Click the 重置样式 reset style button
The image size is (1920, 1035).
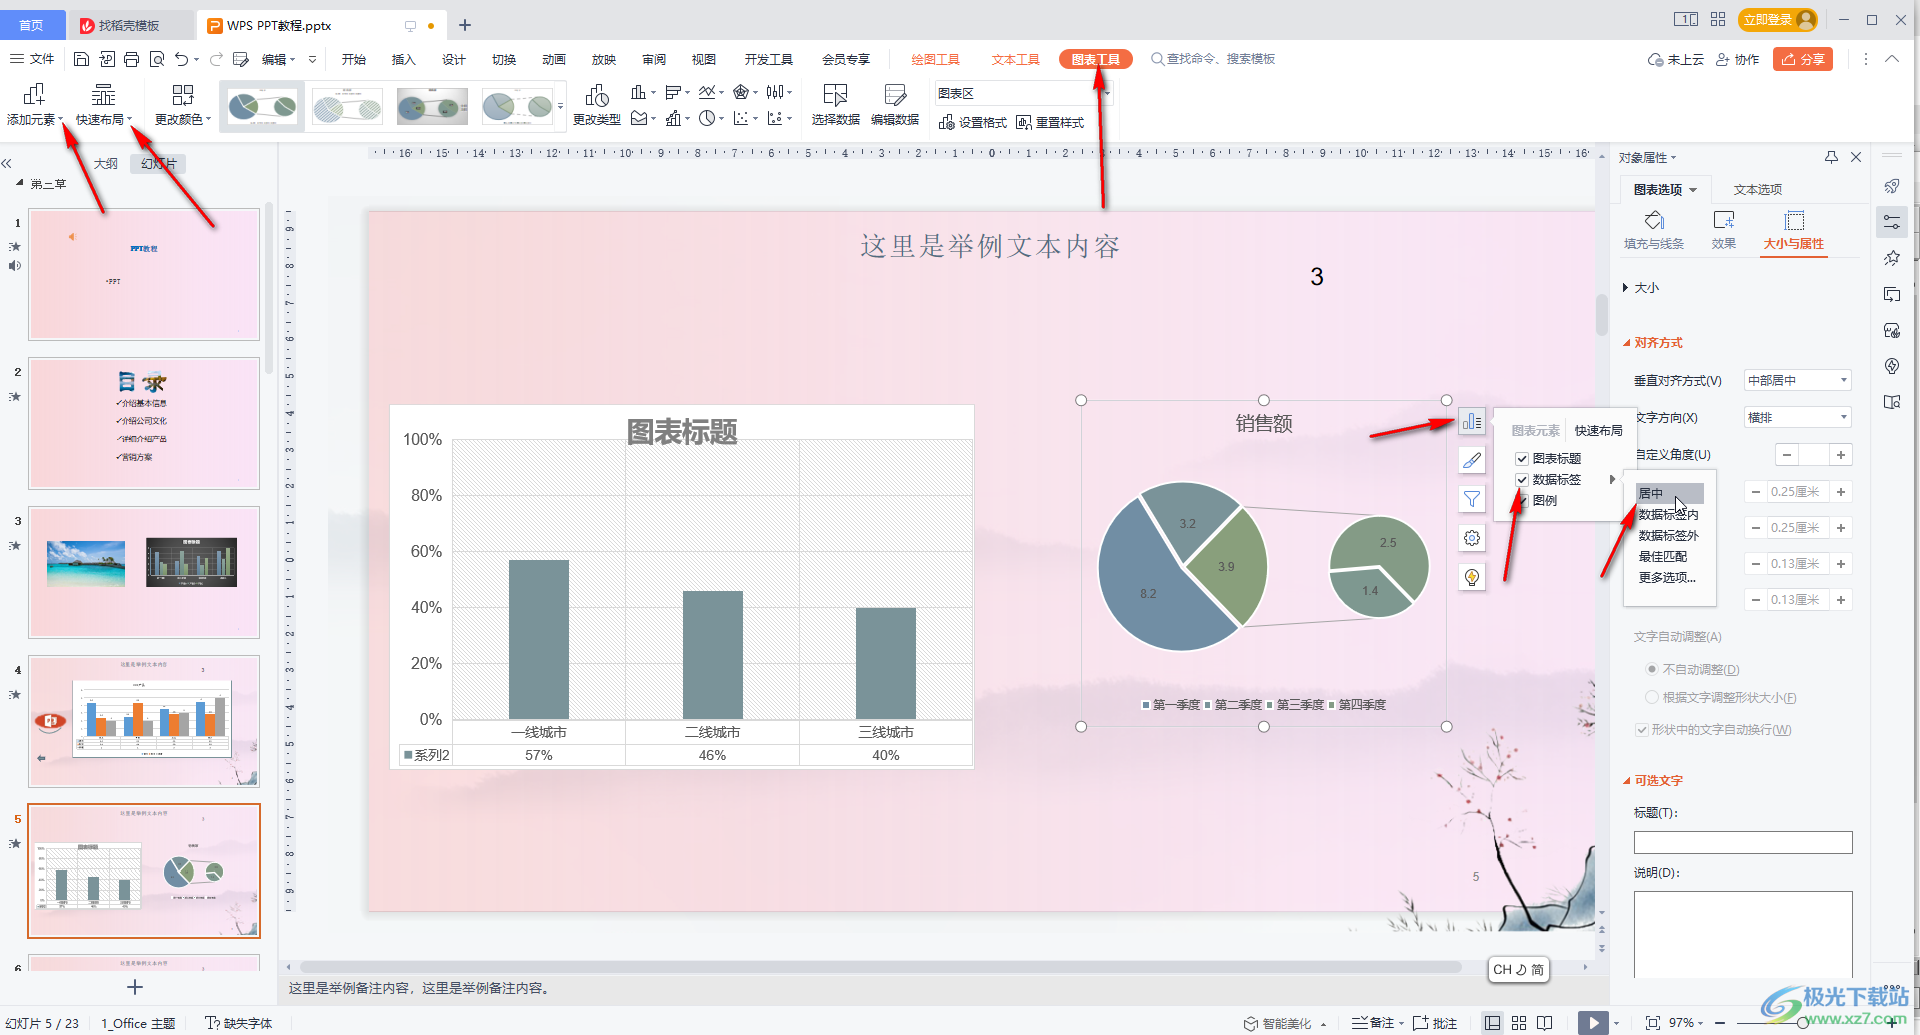1050,122
